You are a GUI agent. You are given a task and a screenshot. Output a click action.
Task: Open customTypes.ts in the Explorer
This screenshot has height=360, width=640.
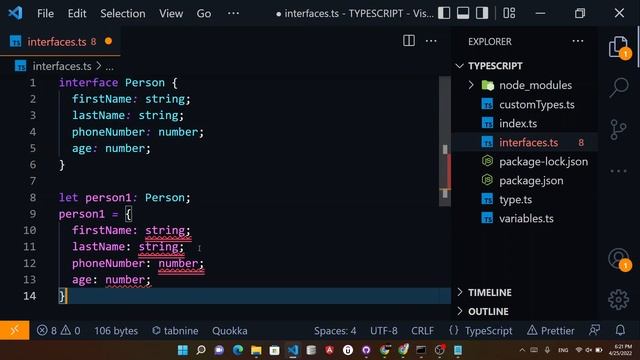536,104
